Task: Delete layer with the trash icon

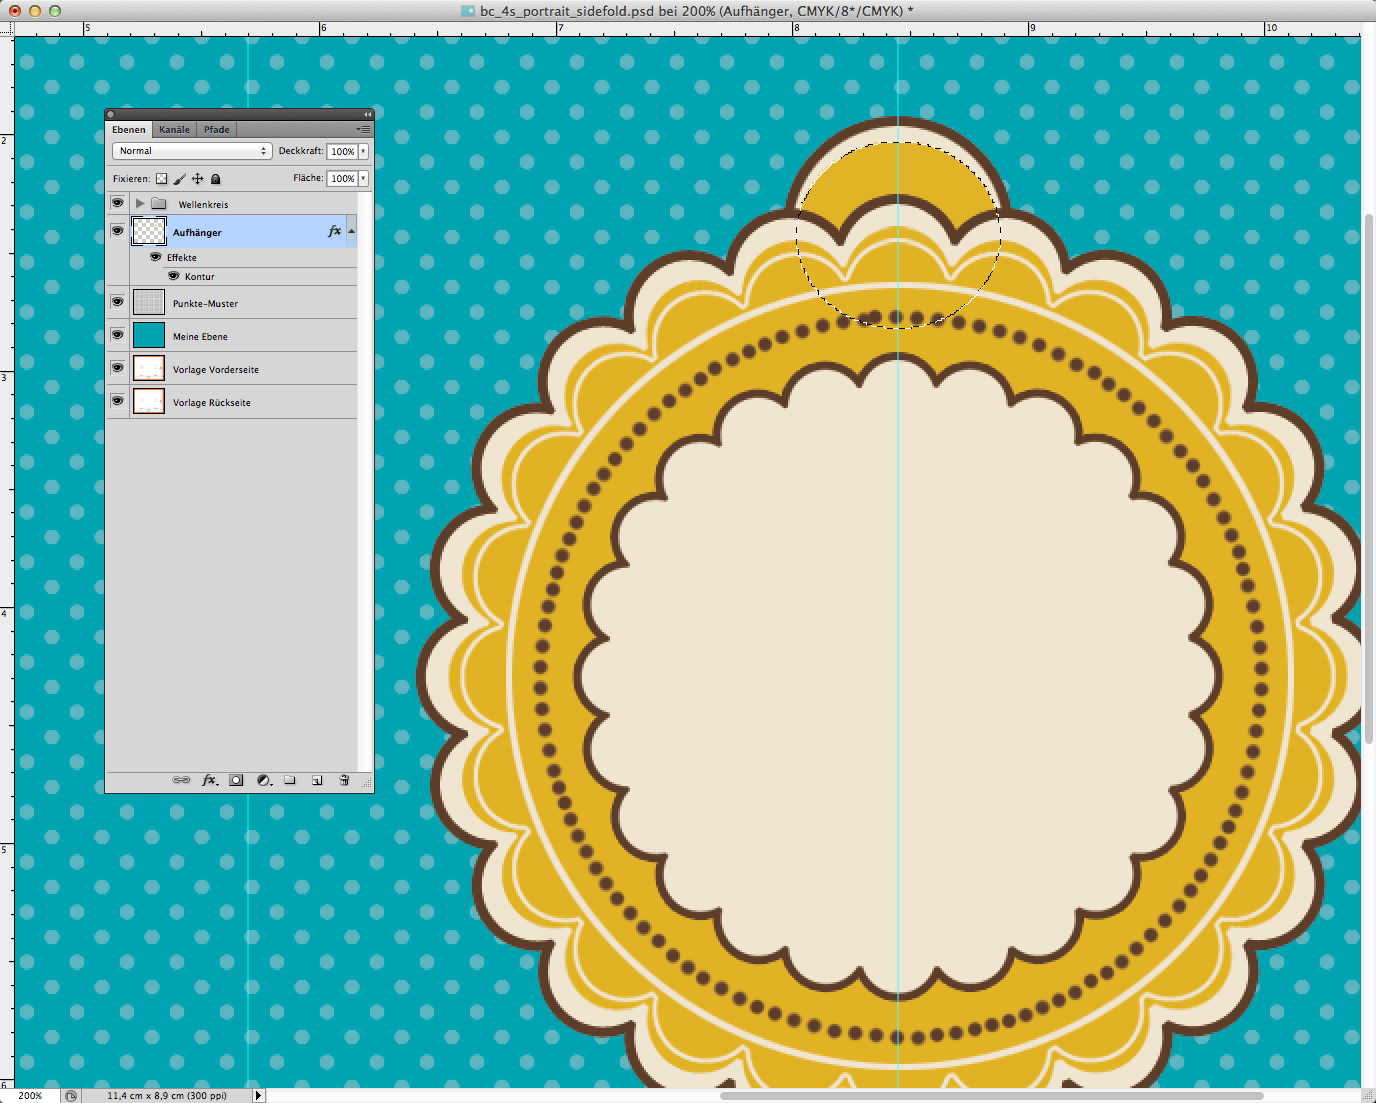Action: (344, 780)
